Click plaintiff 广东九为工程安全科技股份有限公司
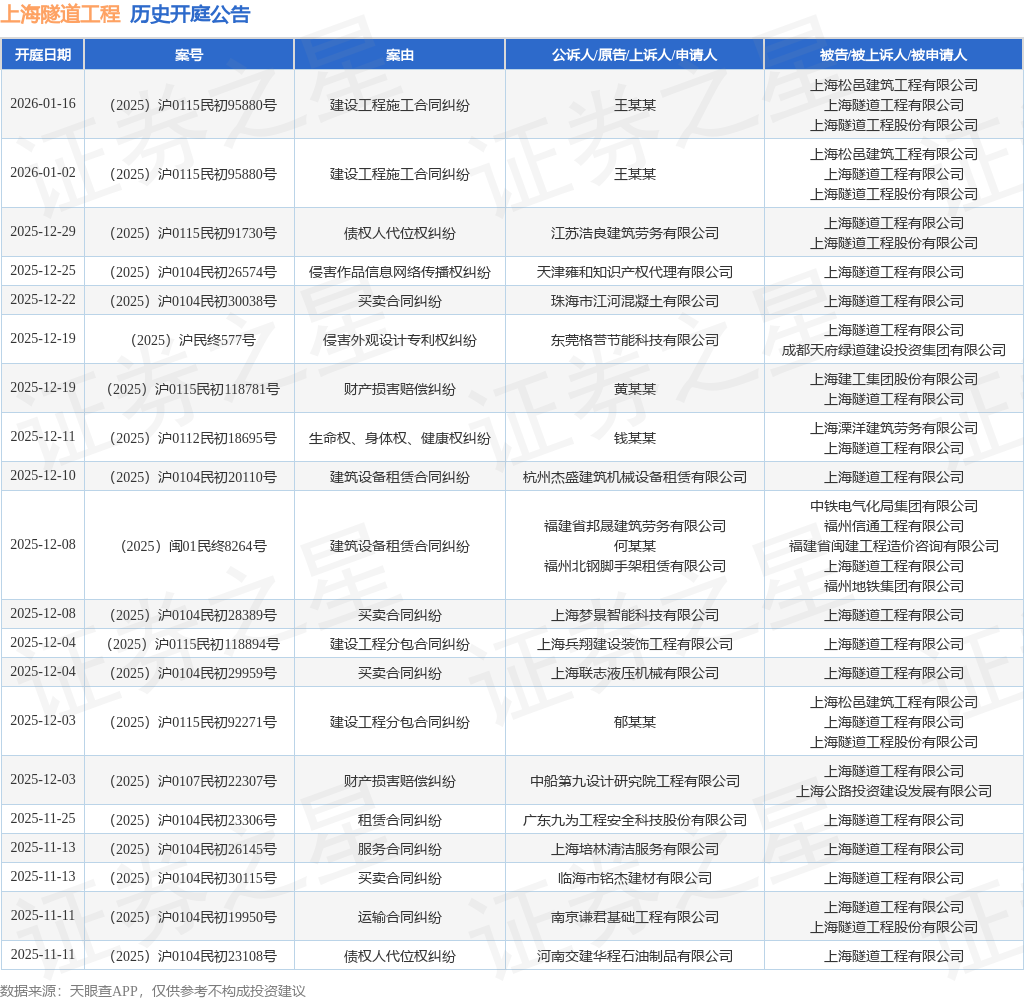 coord(635,820)
